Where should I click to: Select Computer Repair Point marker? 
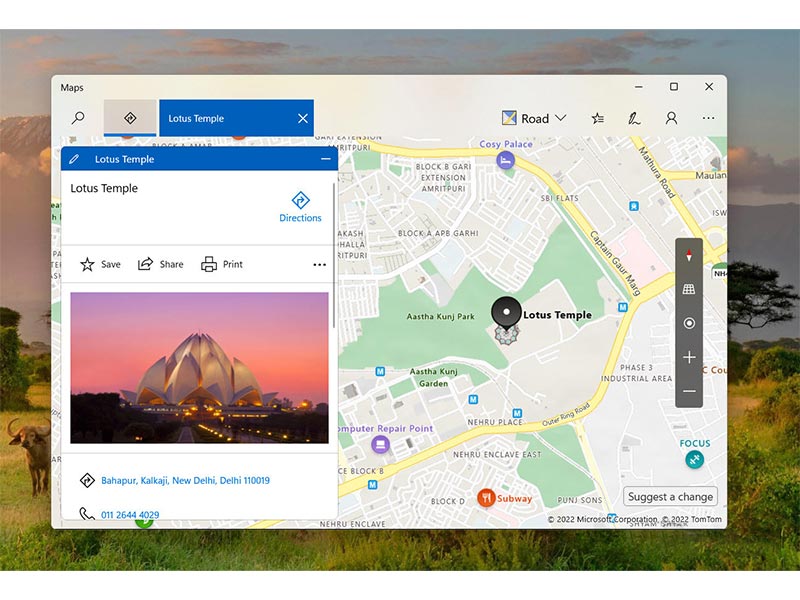coord(380,444)
